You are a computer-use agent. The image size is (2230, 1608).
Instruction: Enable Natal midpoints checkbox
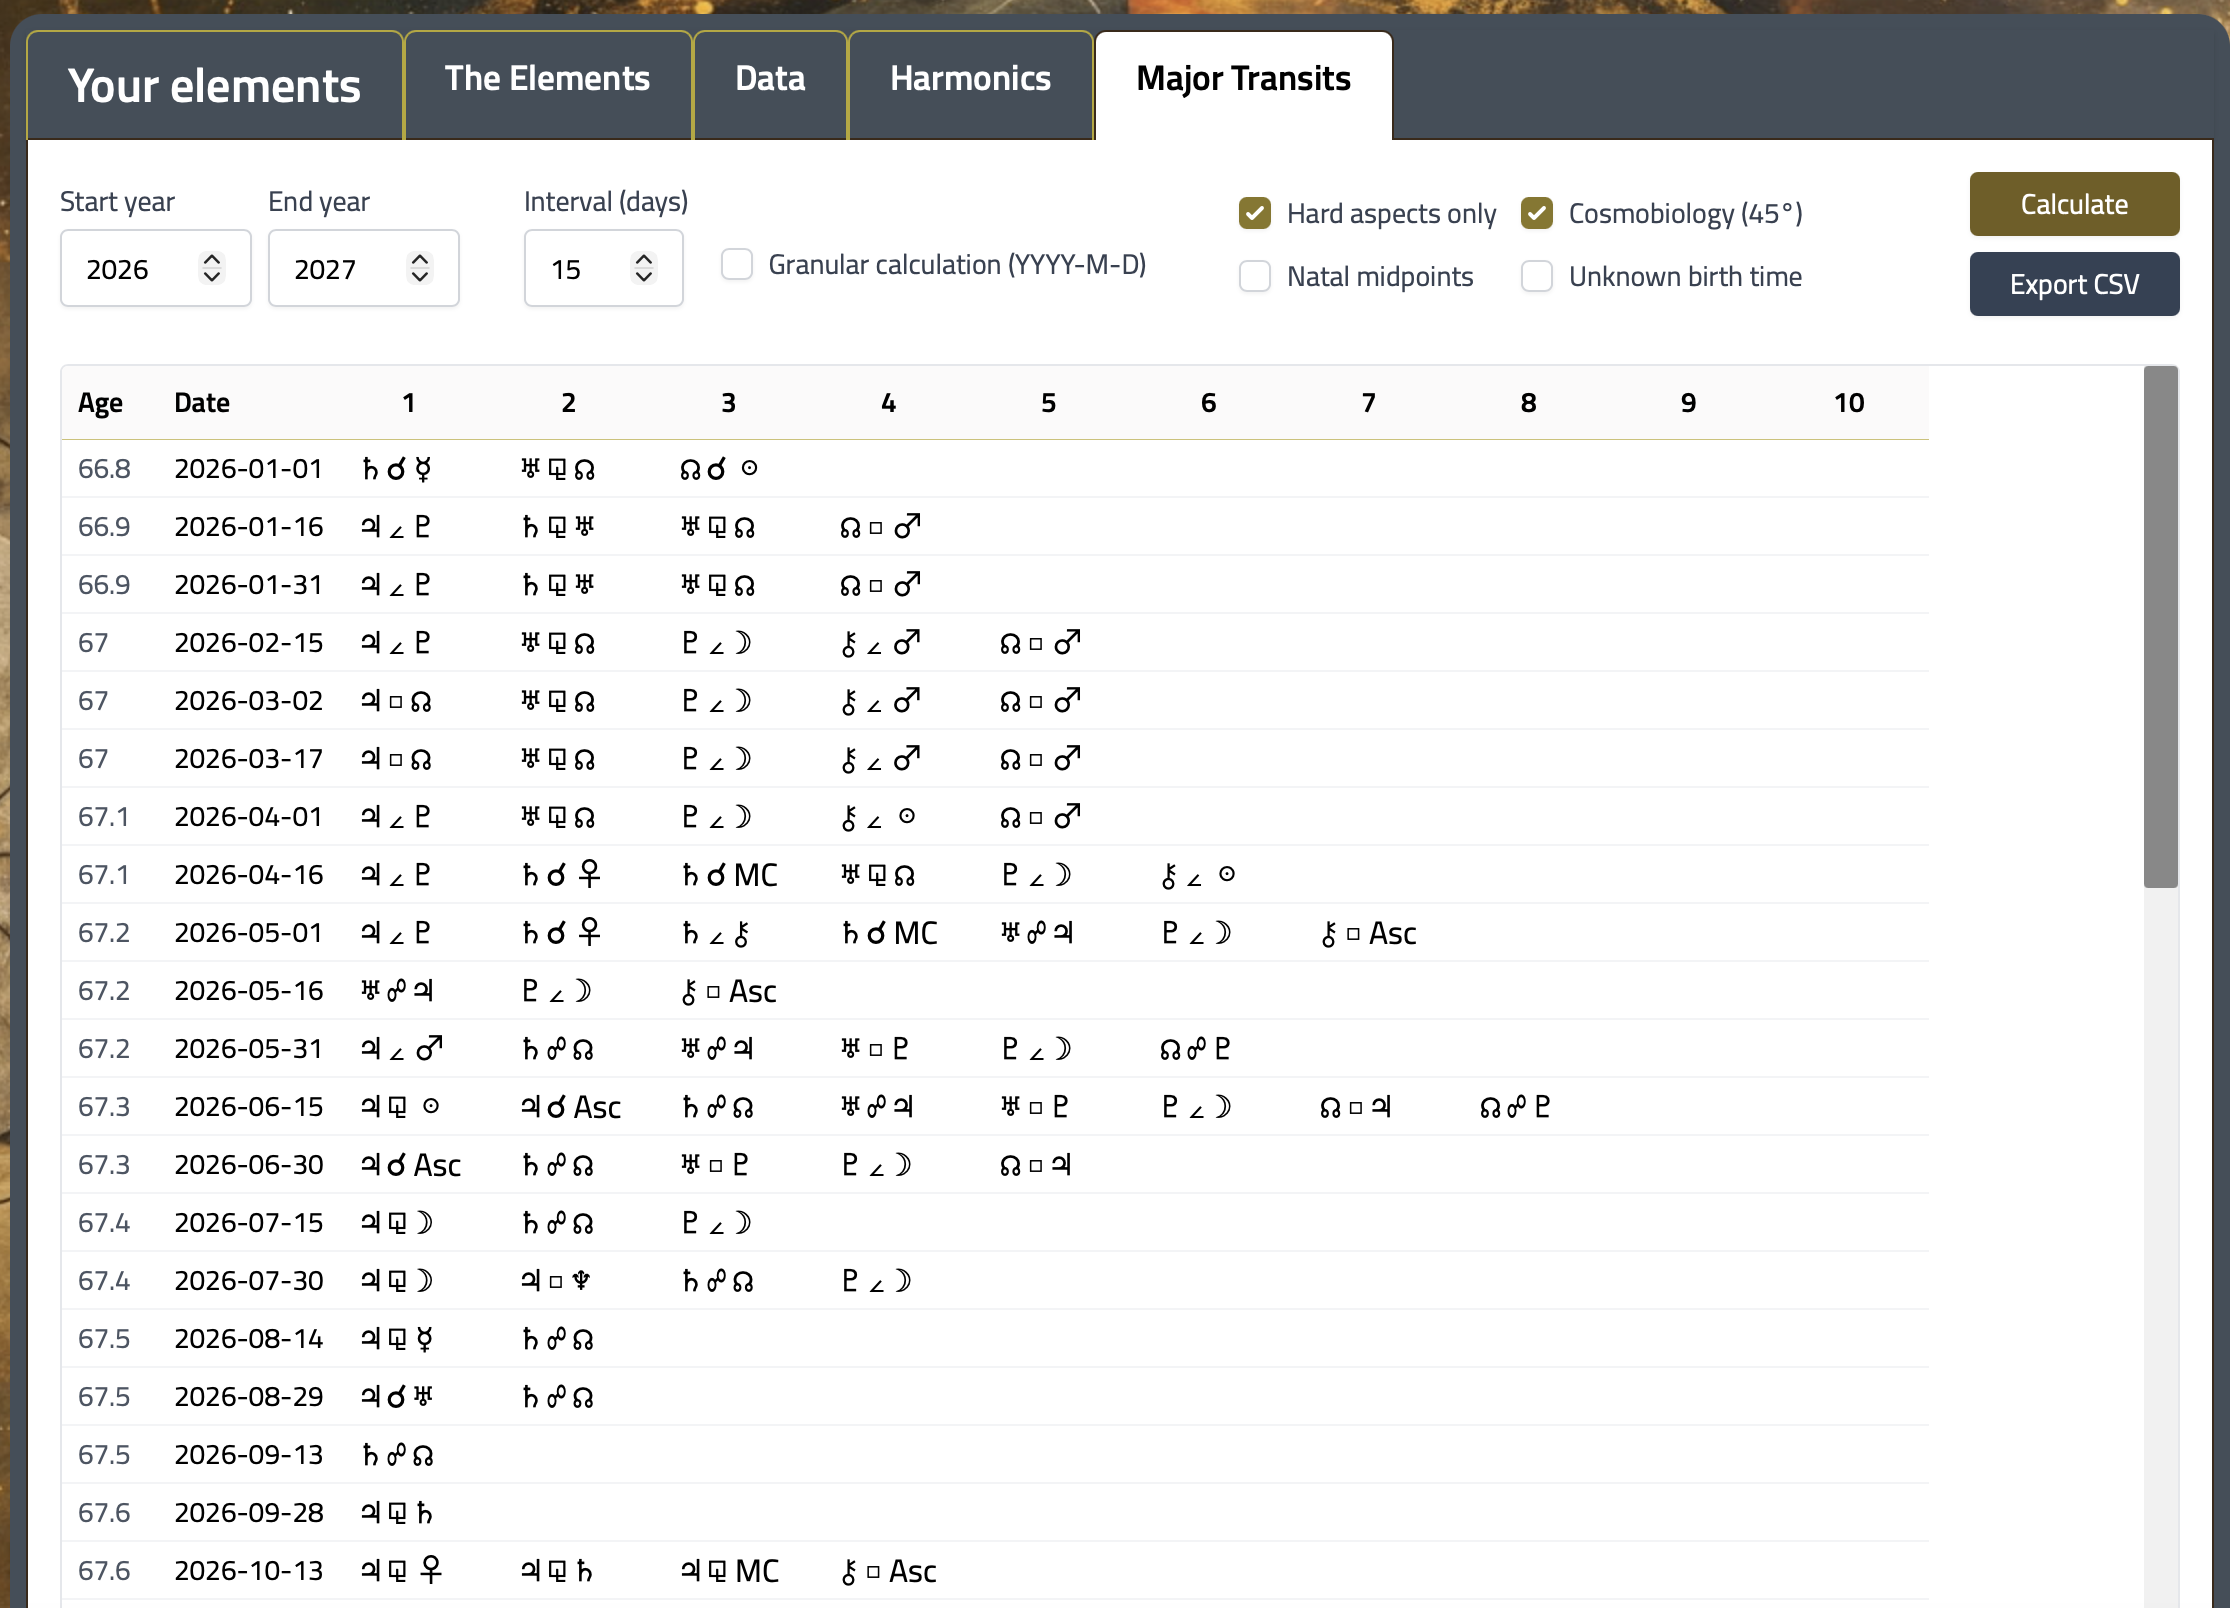1255,276
